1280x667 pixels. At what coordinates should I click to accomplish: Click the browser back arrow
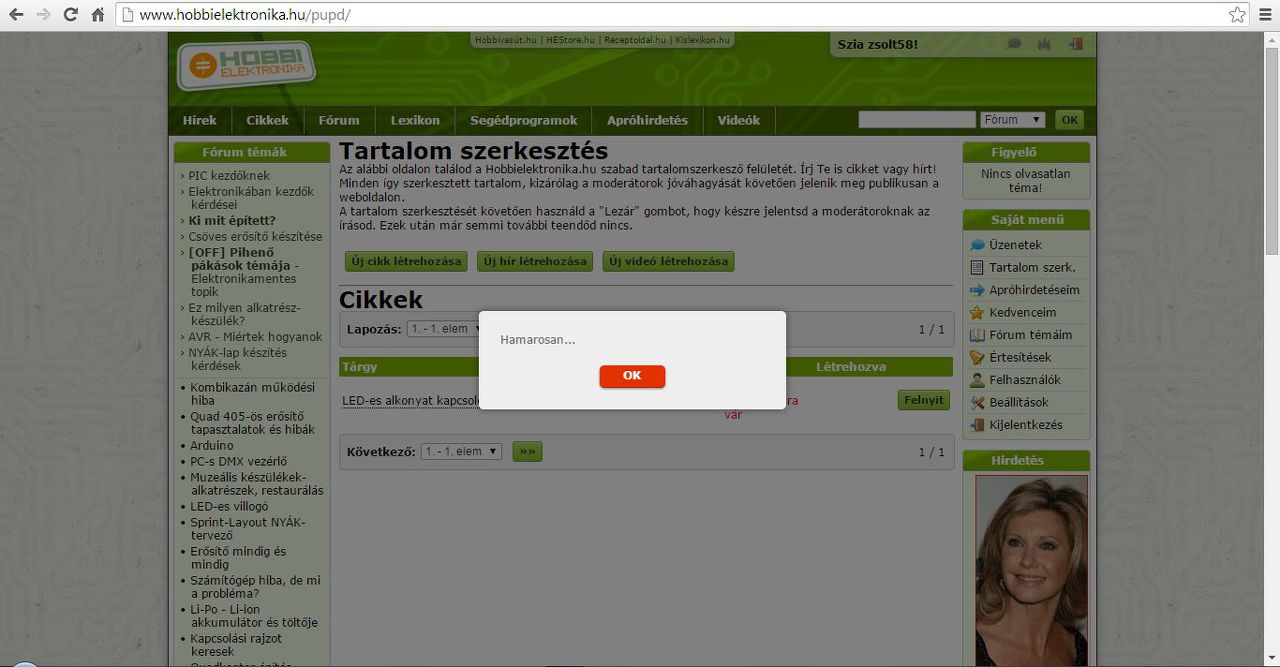tap(16, 15)
